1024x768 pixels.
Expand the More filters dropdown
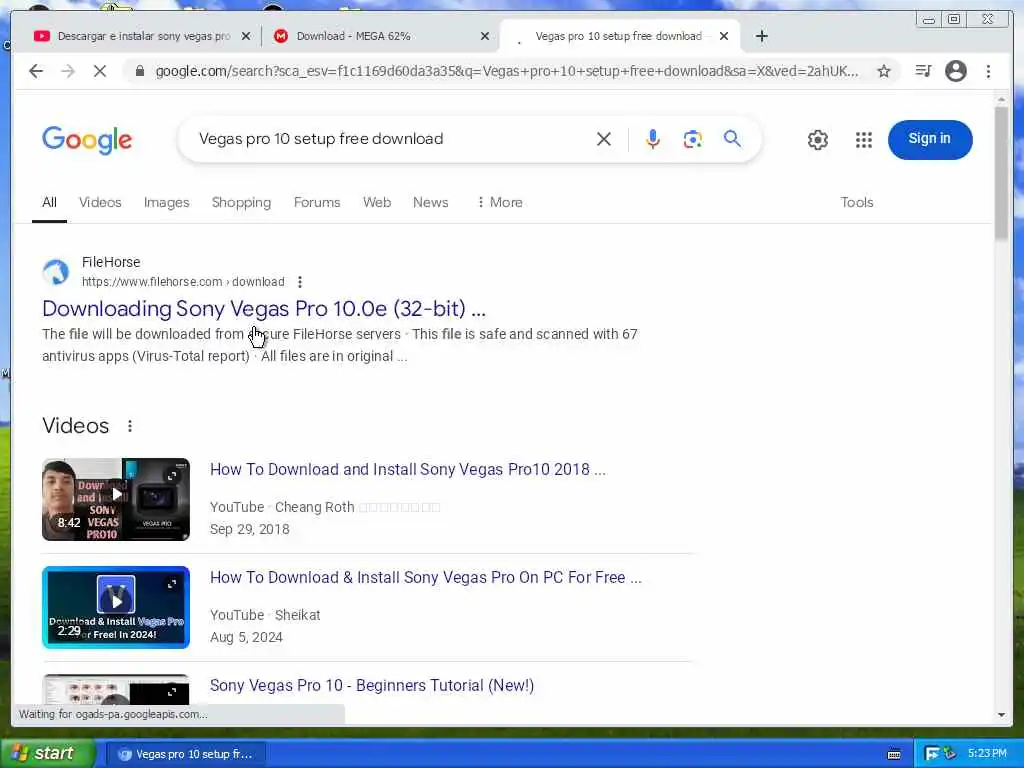(500, 202)
